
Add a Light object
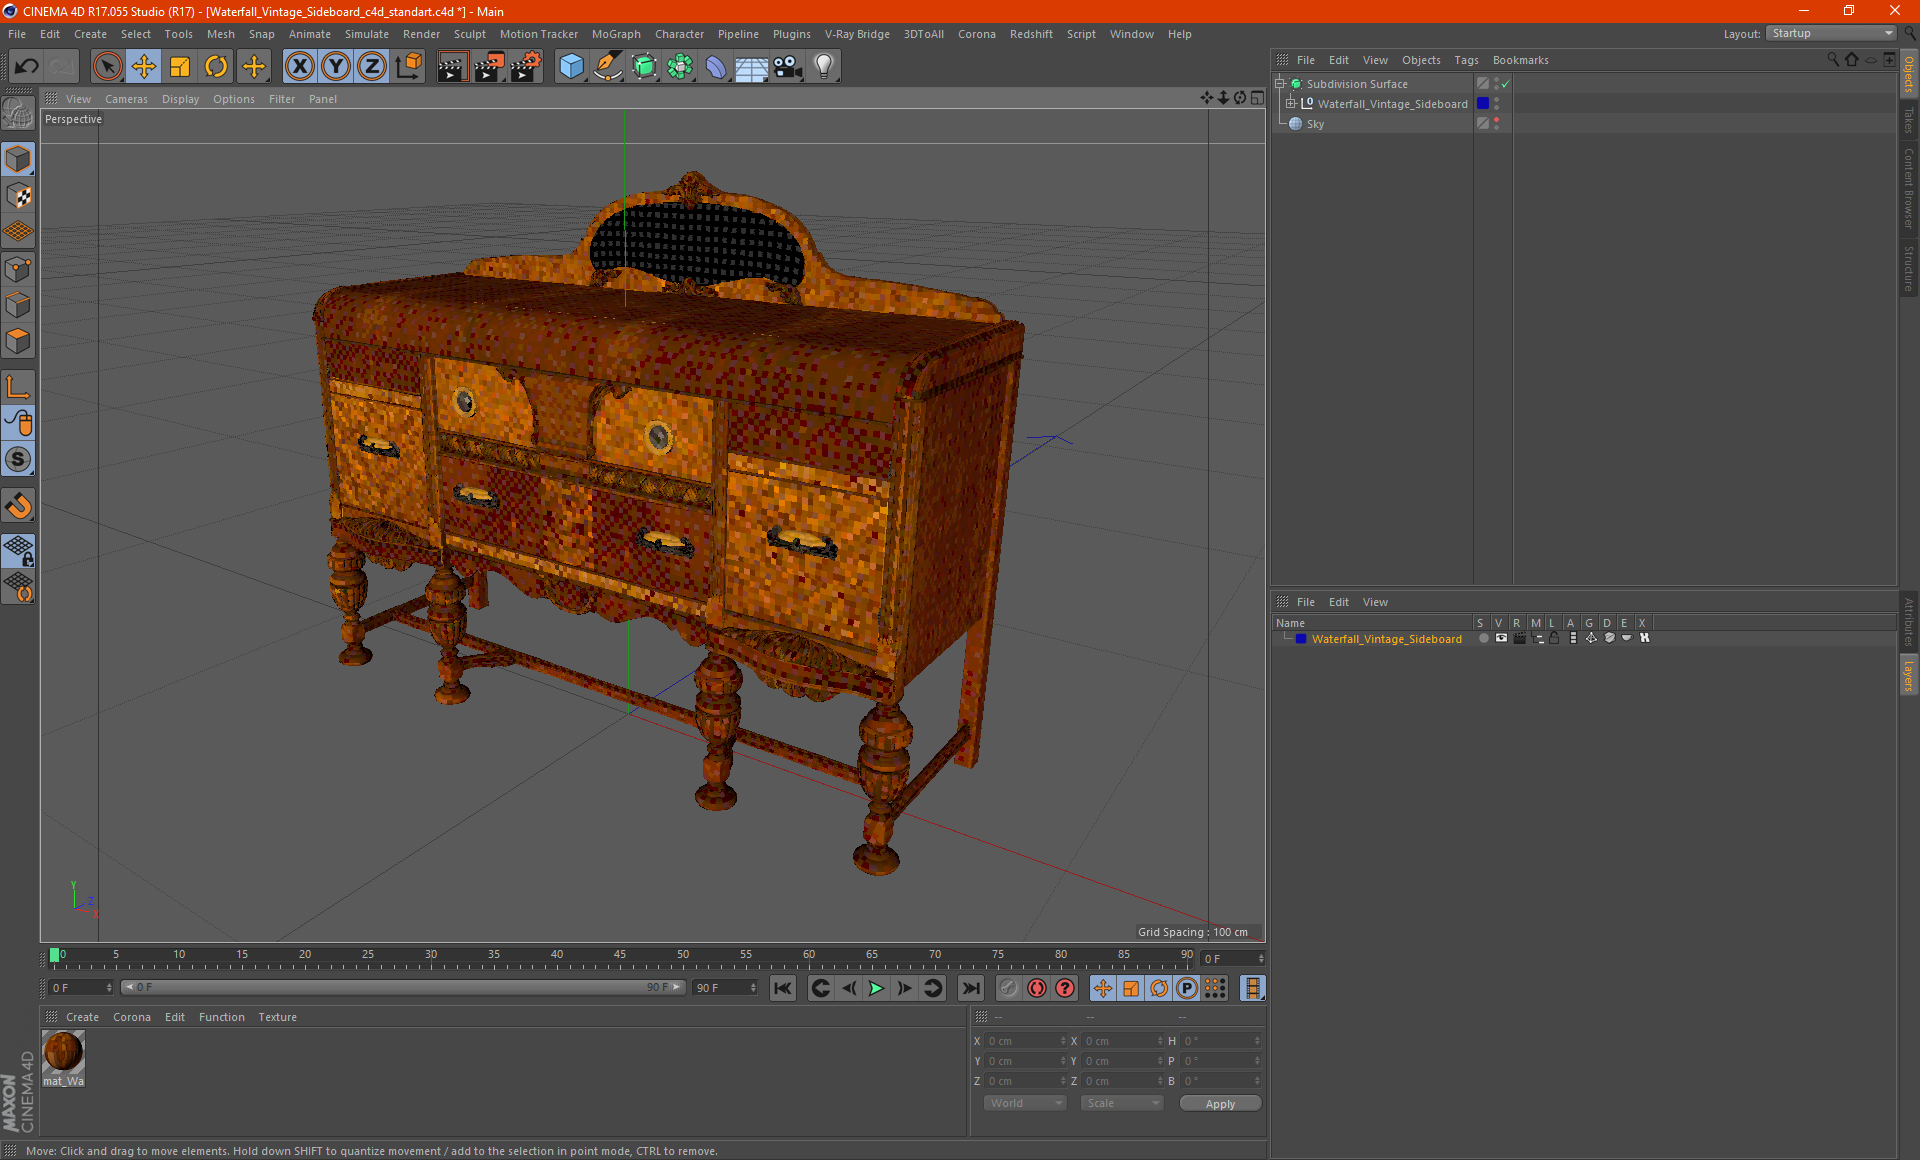(x=824, y=67)
